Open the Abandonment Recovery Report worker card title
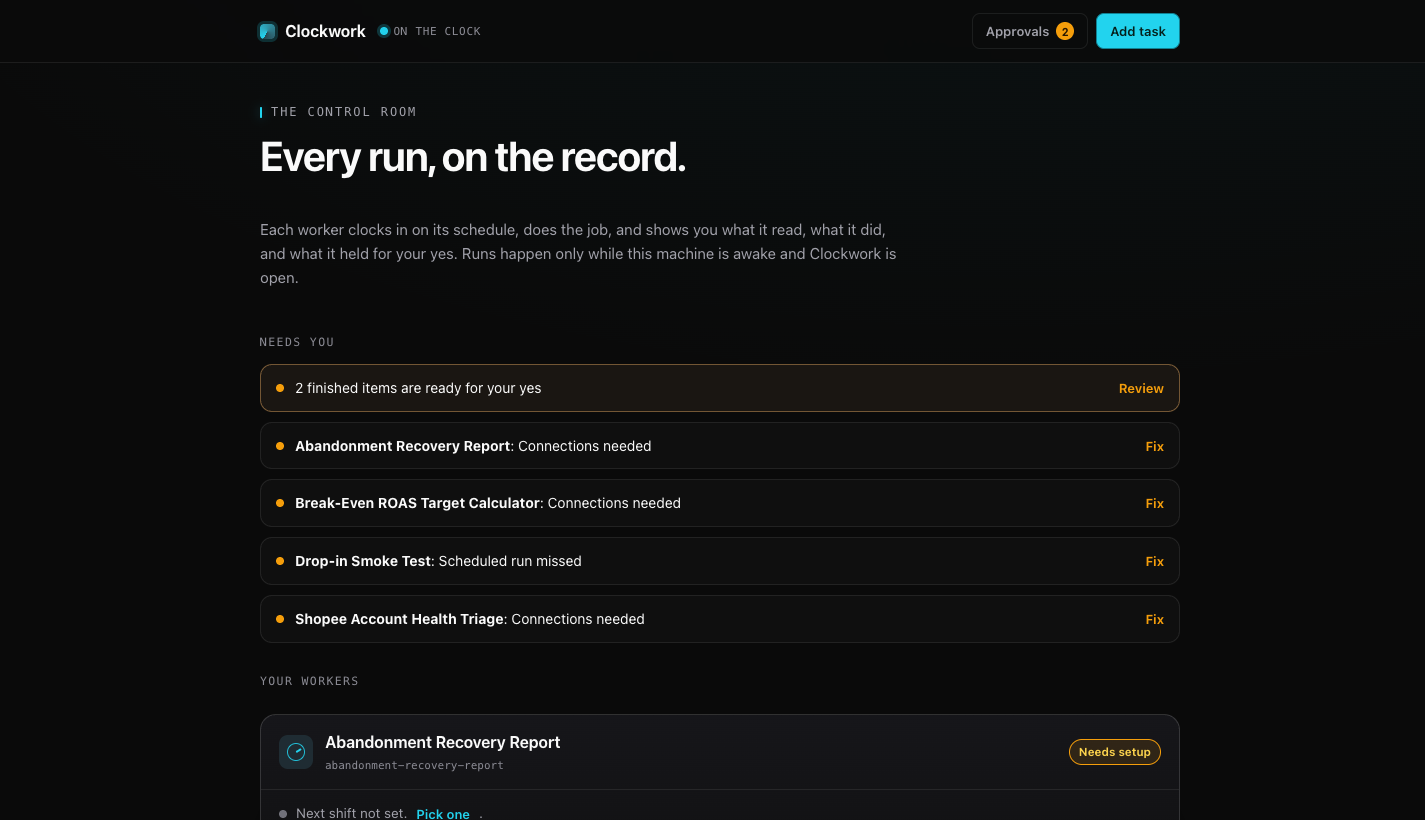The width and height of the screenshot is (1425, 820). tap(442, 742)
